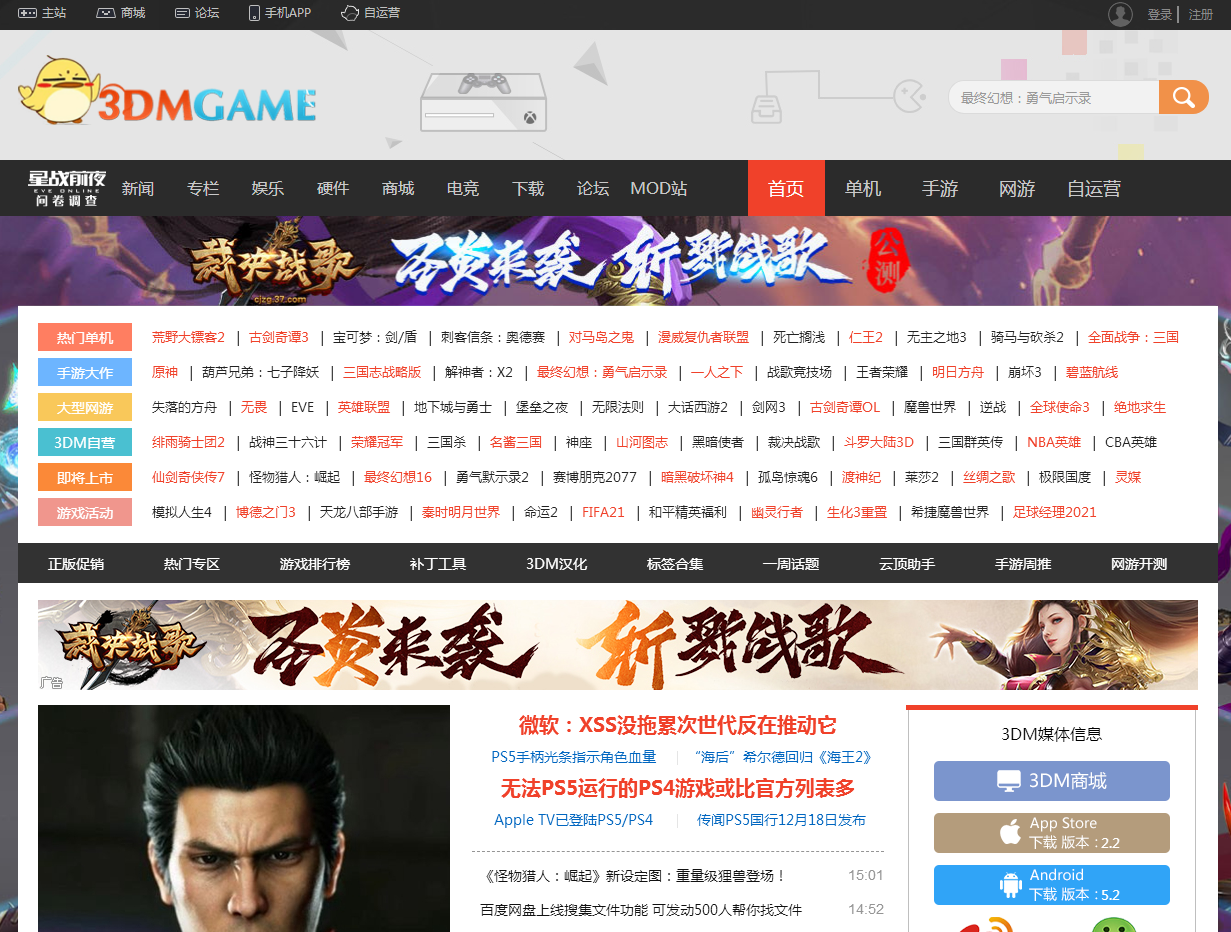
Task: Click the Android robot icon
Action: [x=1010, y=884]
